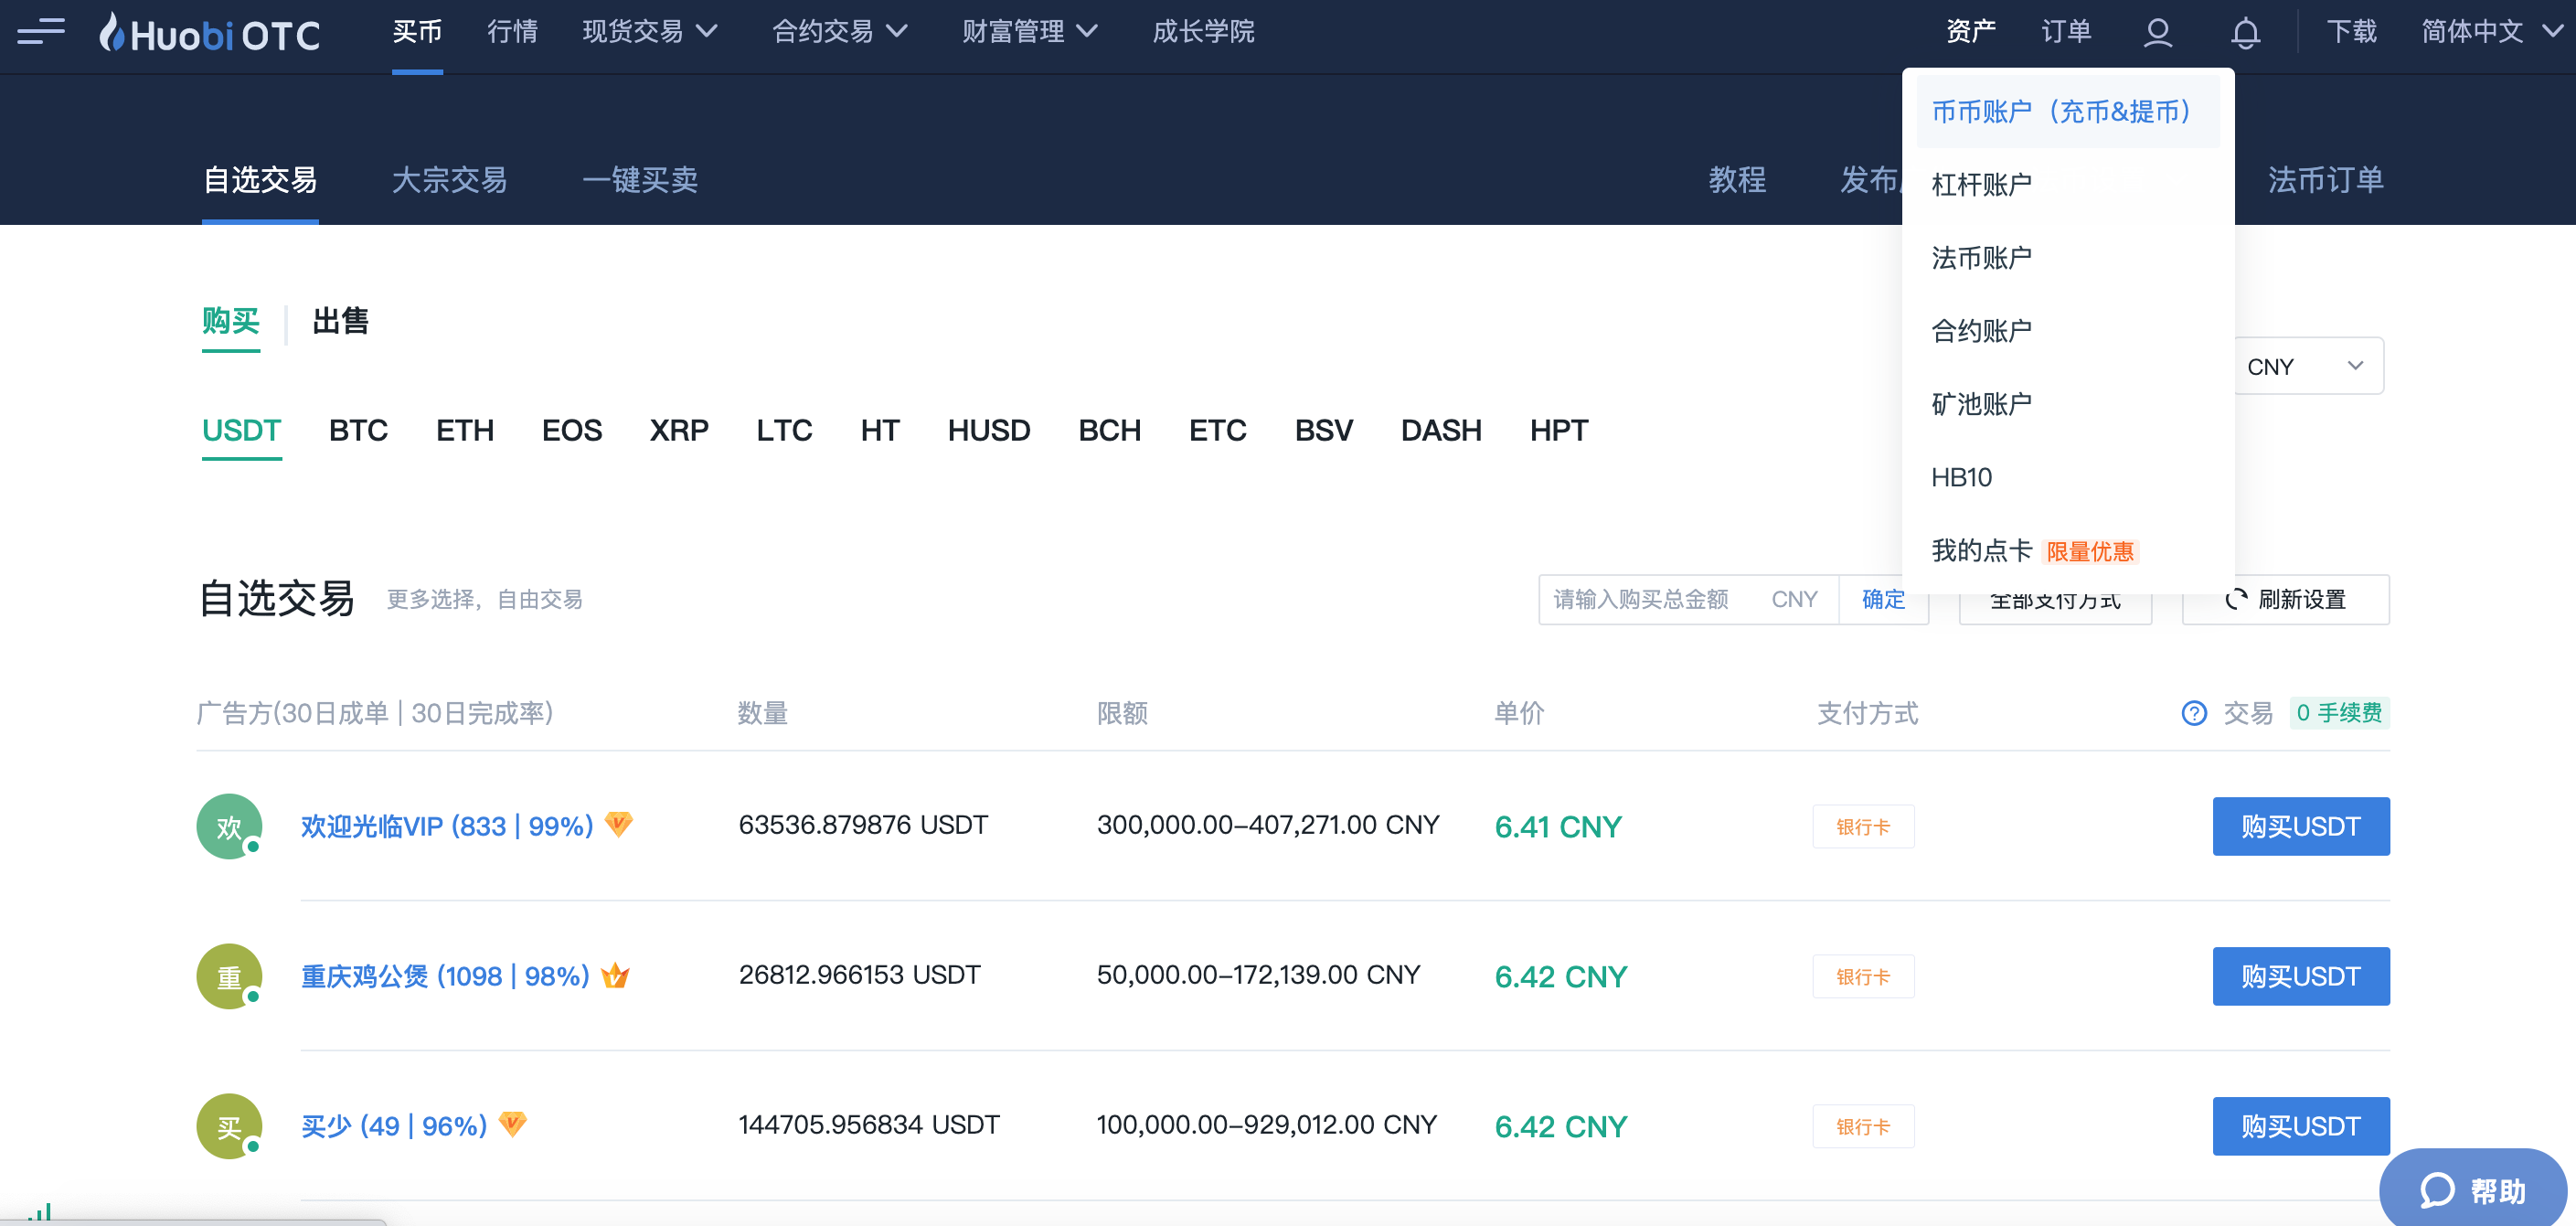Choose the HUSD coin tab
The height and width of the screenshot is (1226, 2576).
[989, 431]
